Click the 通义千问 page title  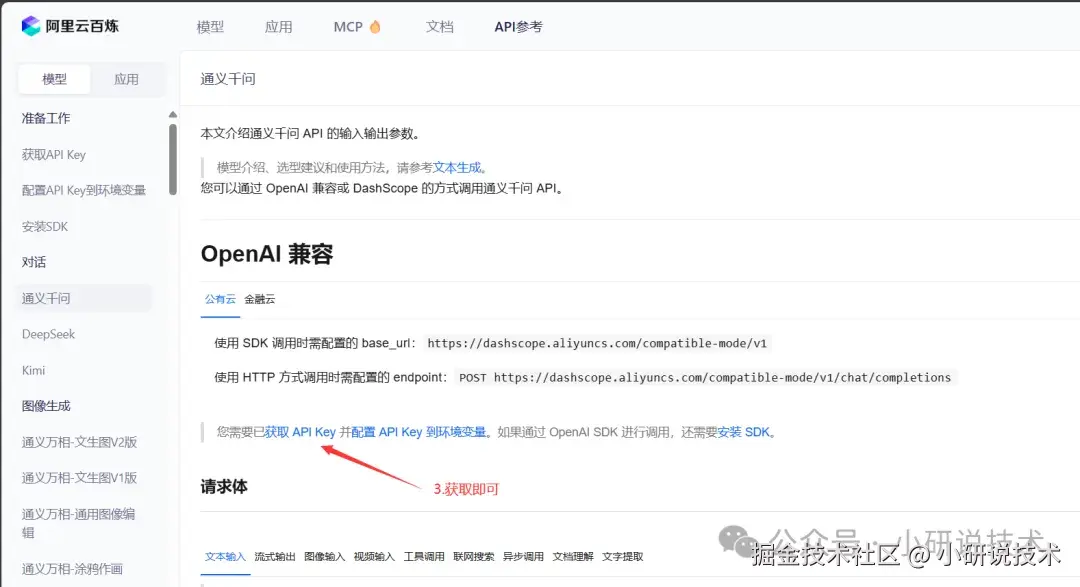228,79
